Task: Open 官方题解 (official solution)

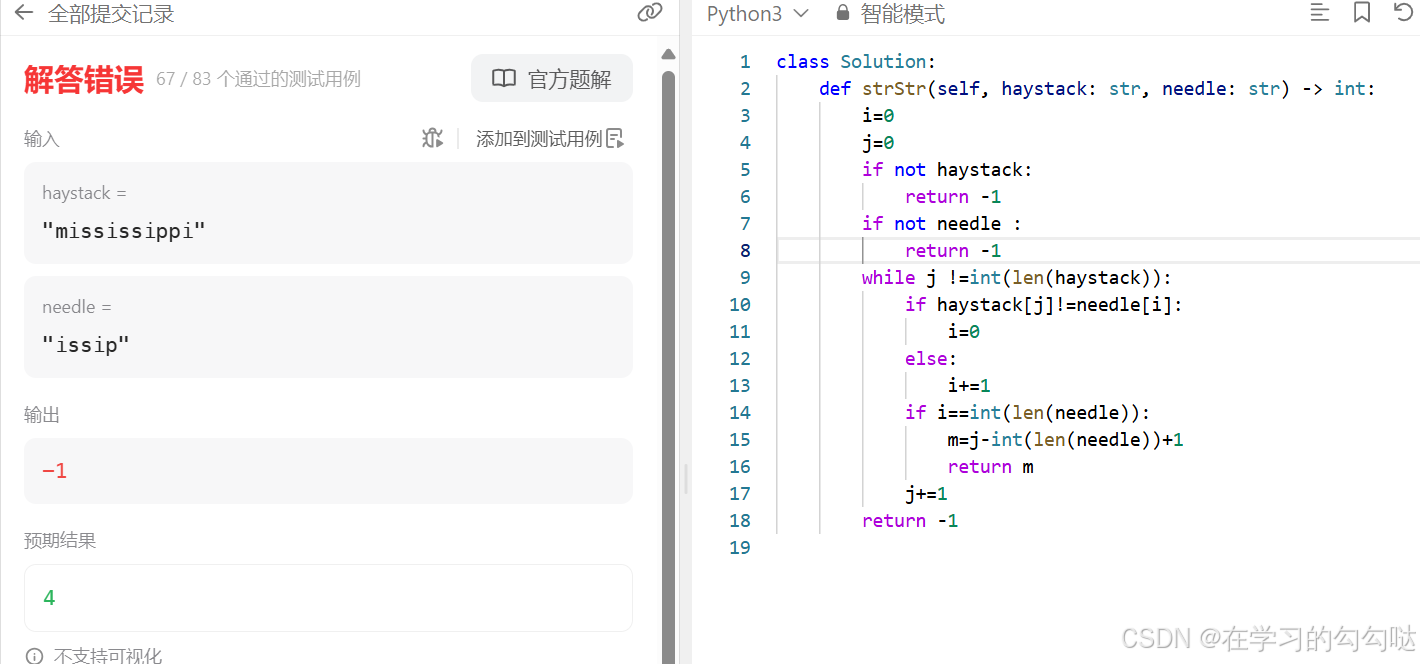Action: (551, 78)
